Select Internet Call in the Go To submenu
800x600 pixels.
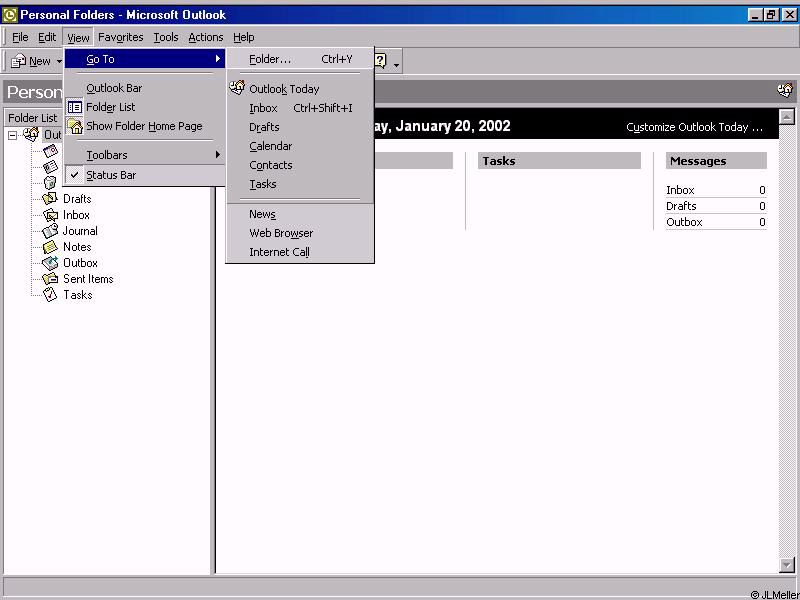pyautogui.click(x=300, y=252)
